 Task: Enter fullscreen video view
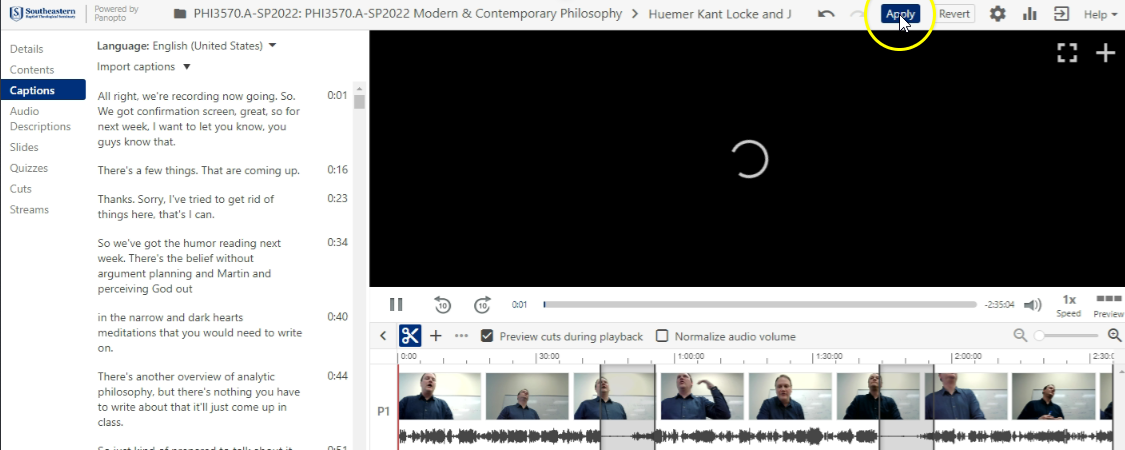tap(1068, 52)
